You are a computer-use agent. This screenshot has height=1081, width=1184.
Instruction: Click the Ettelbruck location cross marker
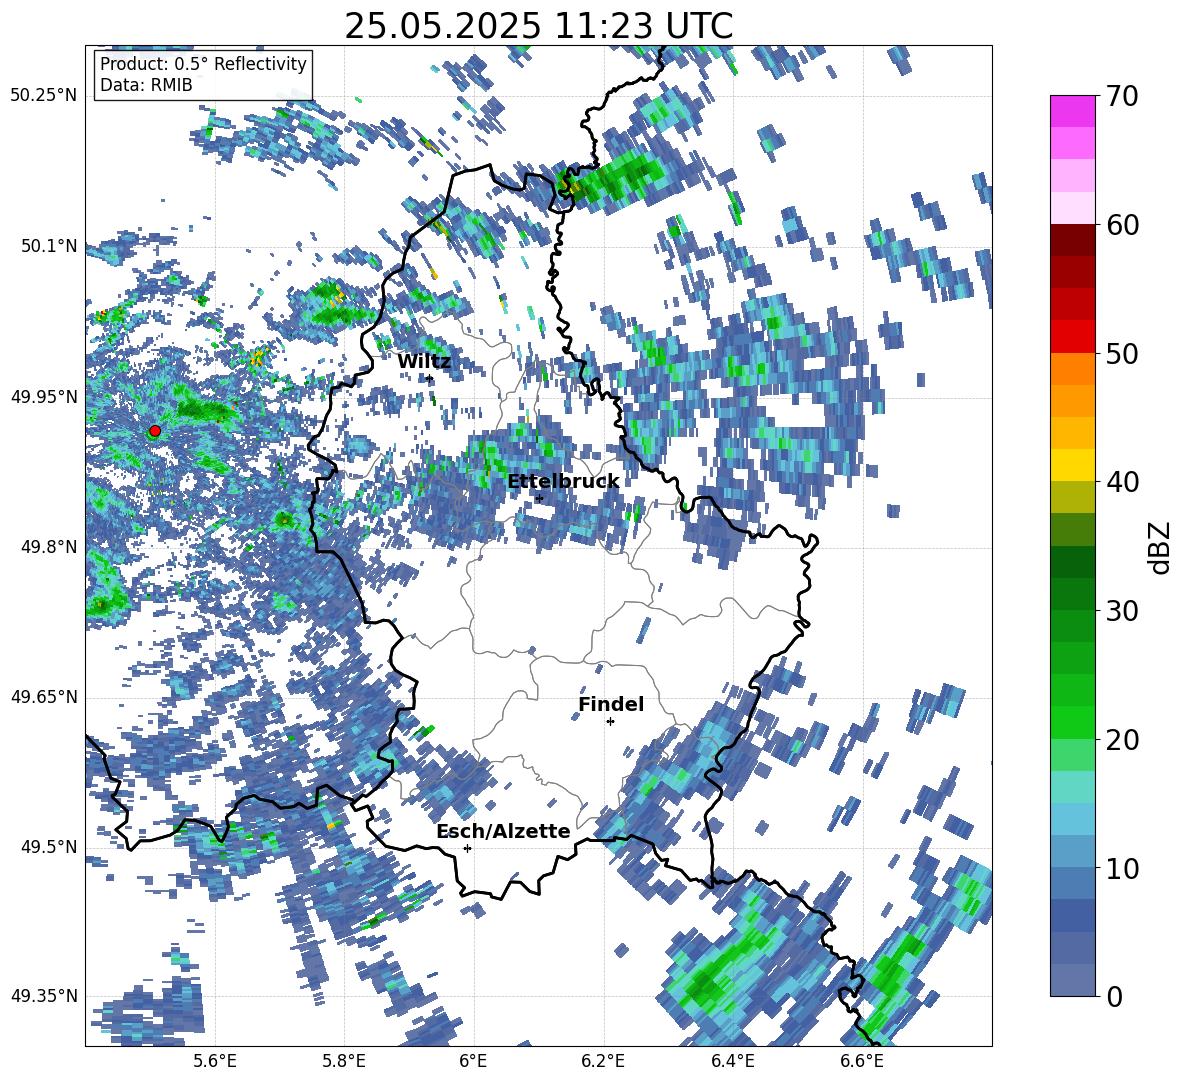539,498
